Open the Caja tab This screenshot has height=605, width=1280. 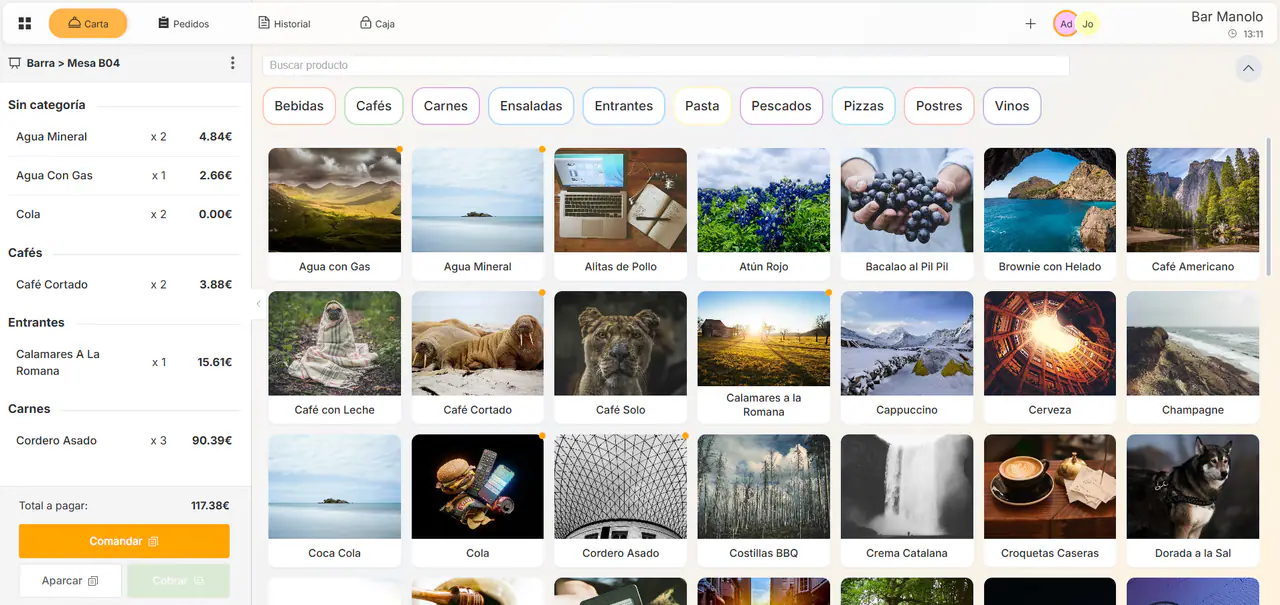(378, 23)
